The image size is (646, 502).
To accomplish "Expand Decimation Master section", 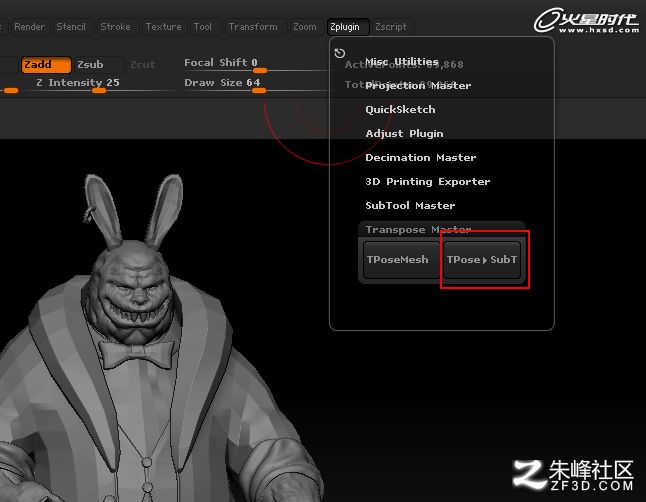I will (x=420, y=157).
